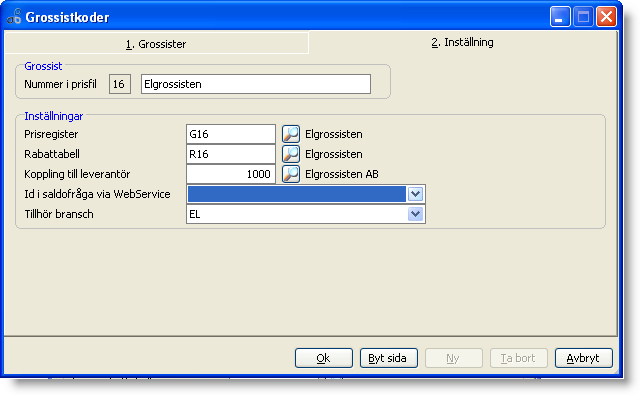
Task: Click the Prisregister label
Action: 51,134
